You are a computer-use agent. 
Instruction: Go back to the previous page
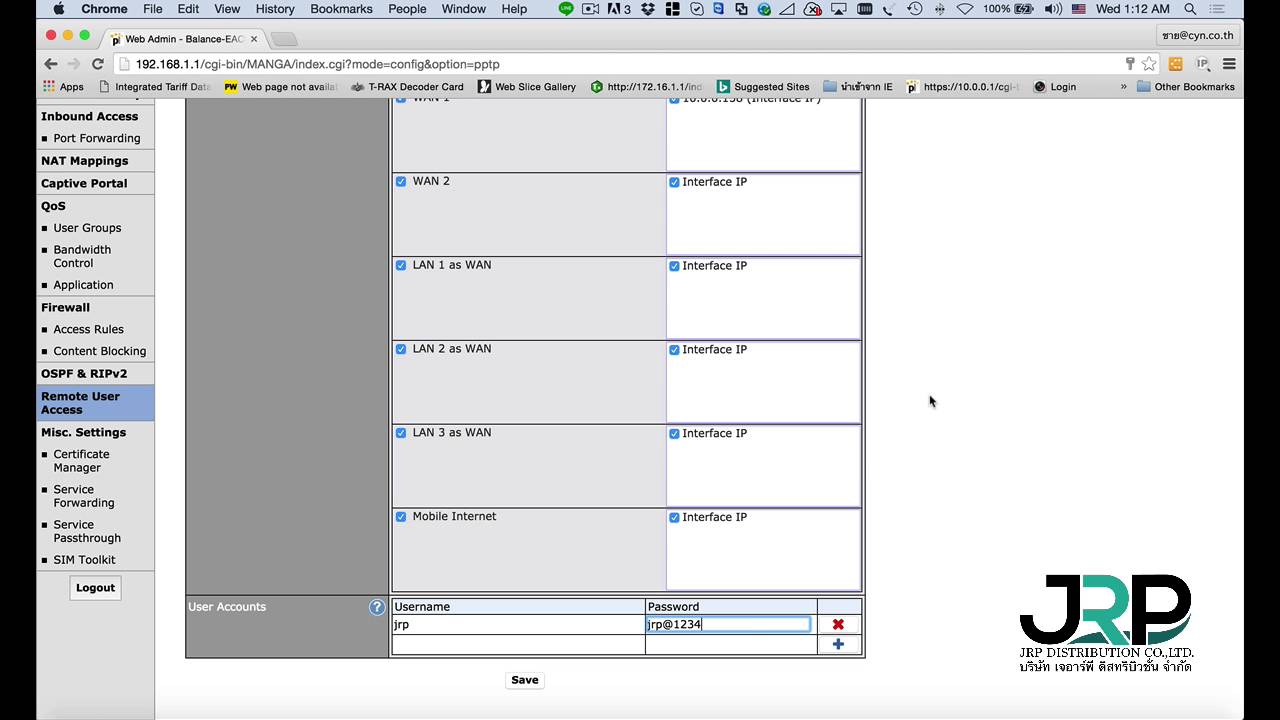[x=51, y=63]
